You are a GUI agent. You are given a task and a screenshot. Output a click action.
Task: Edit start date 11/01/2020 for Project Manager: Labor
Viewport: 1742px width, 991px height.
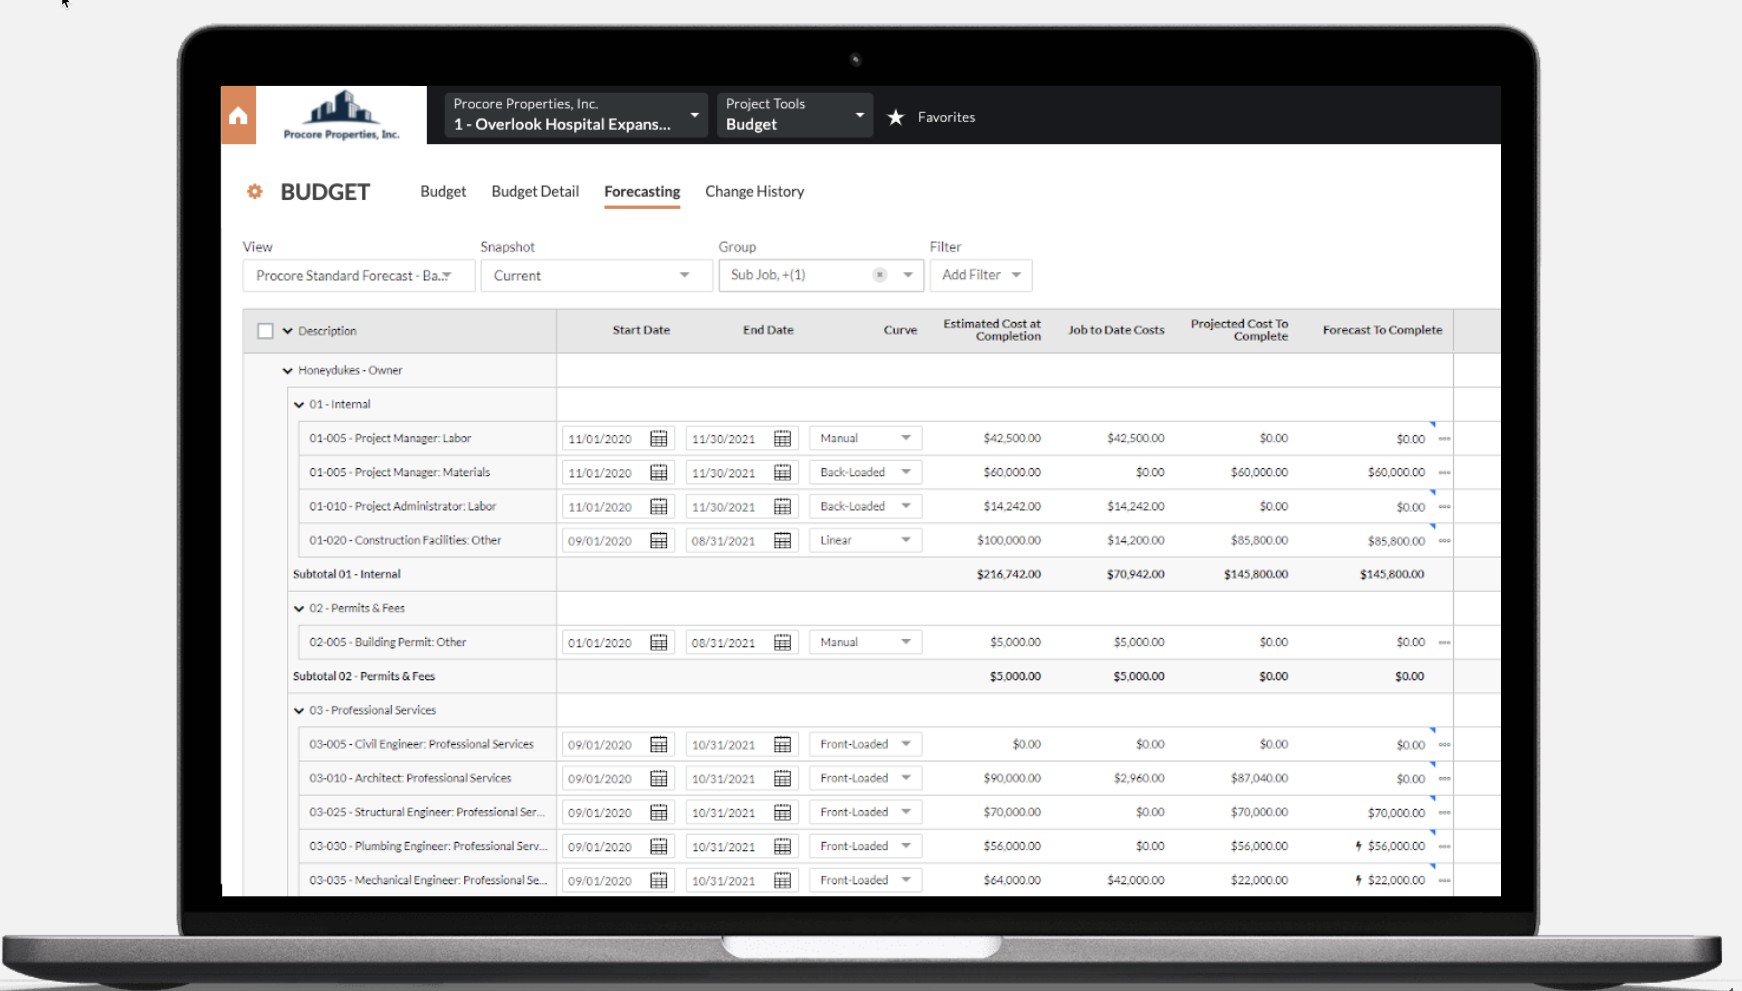(600, 439)
